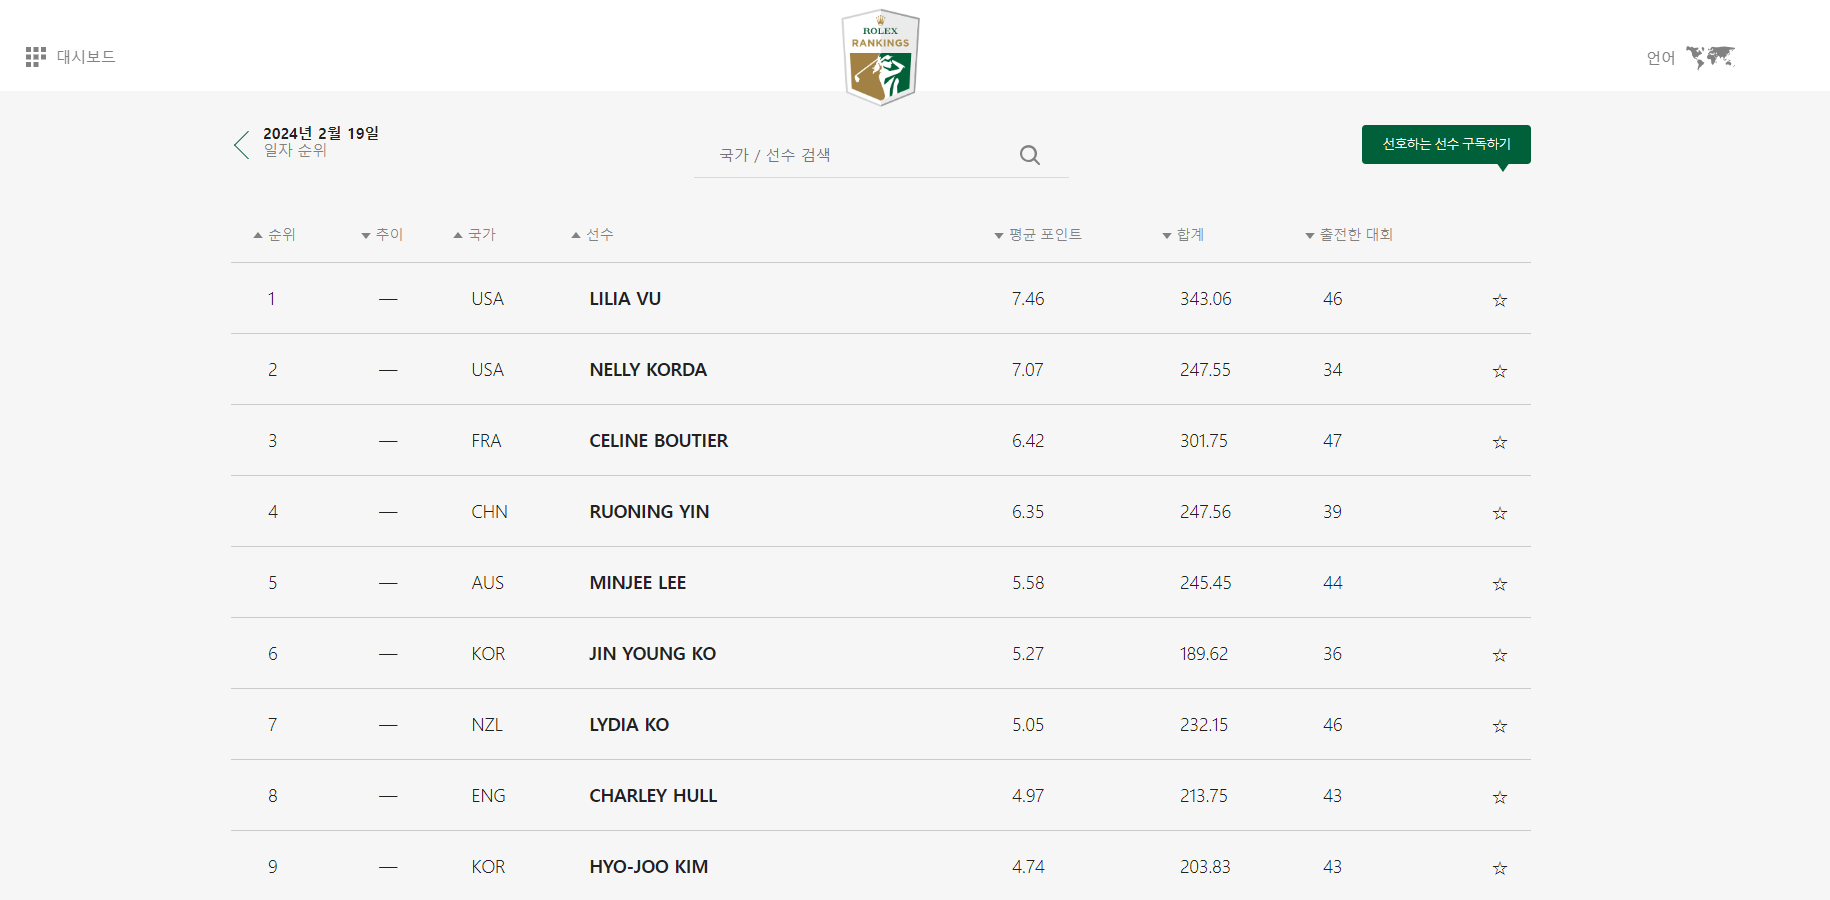Click the star icon beside Celine Boutier
Viewport: 1830px width, 900px height.
coord(1499,441)
